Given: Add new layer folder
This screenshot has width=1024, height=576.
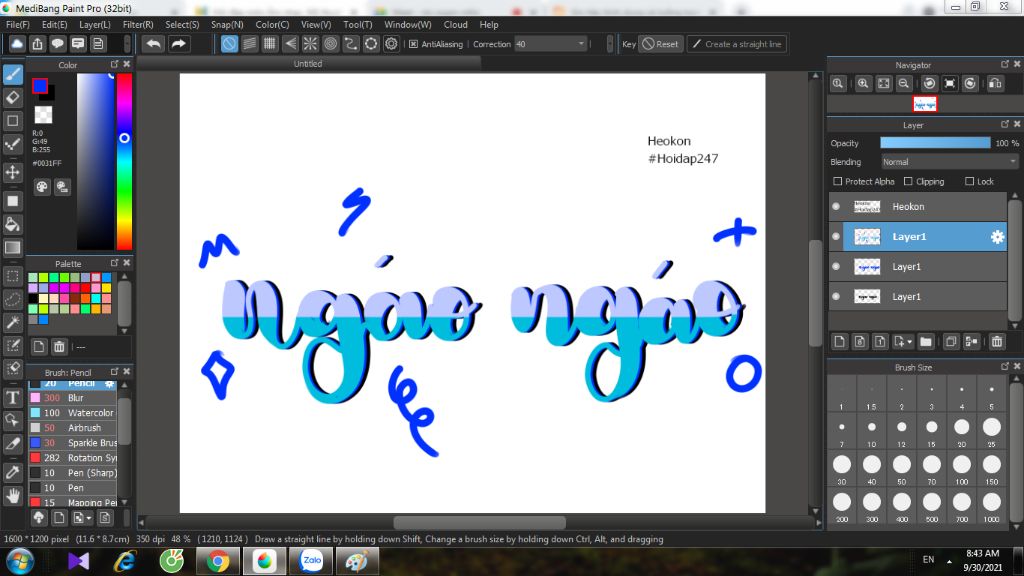Looking at the screenshot, I should pos(925,342).
